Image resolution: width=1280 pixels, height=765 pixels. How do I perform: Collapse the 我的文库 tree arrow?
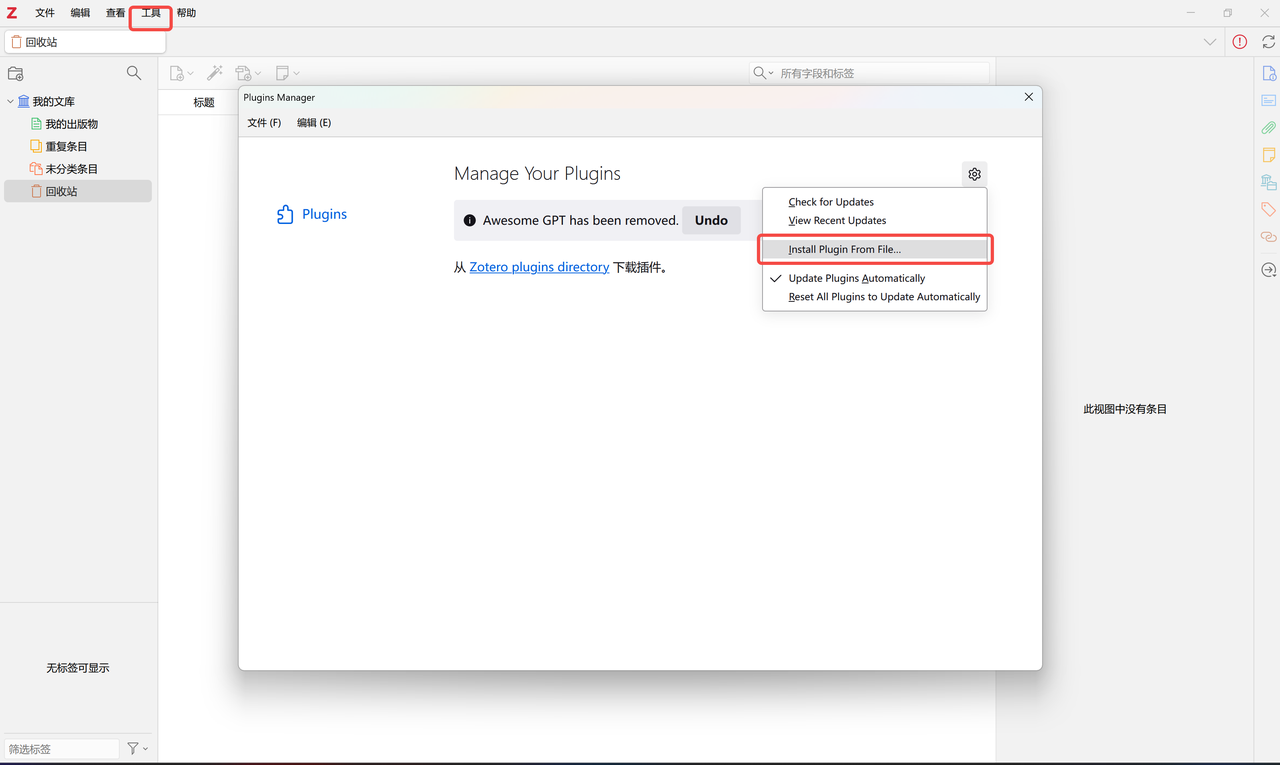pos(10,101)
